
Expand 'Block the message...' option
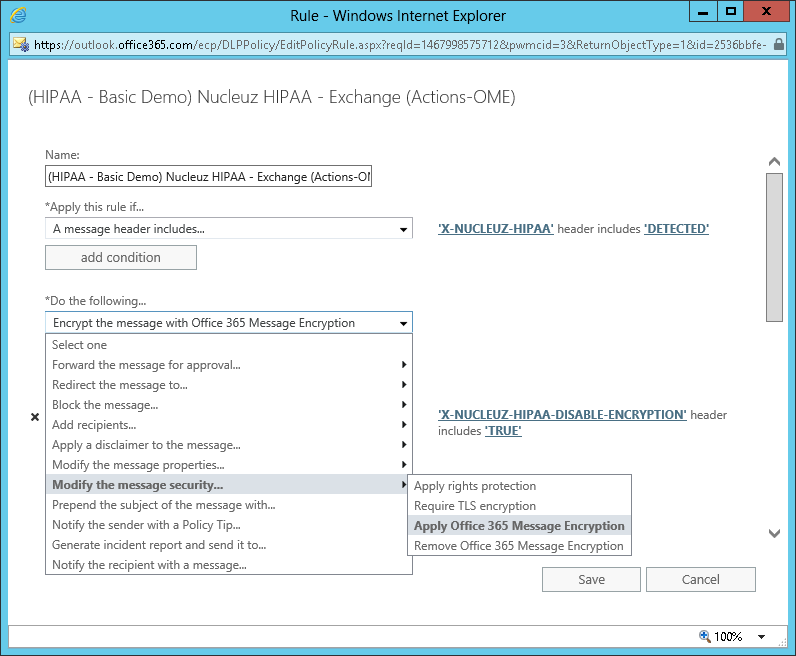[x=228, y=405]
